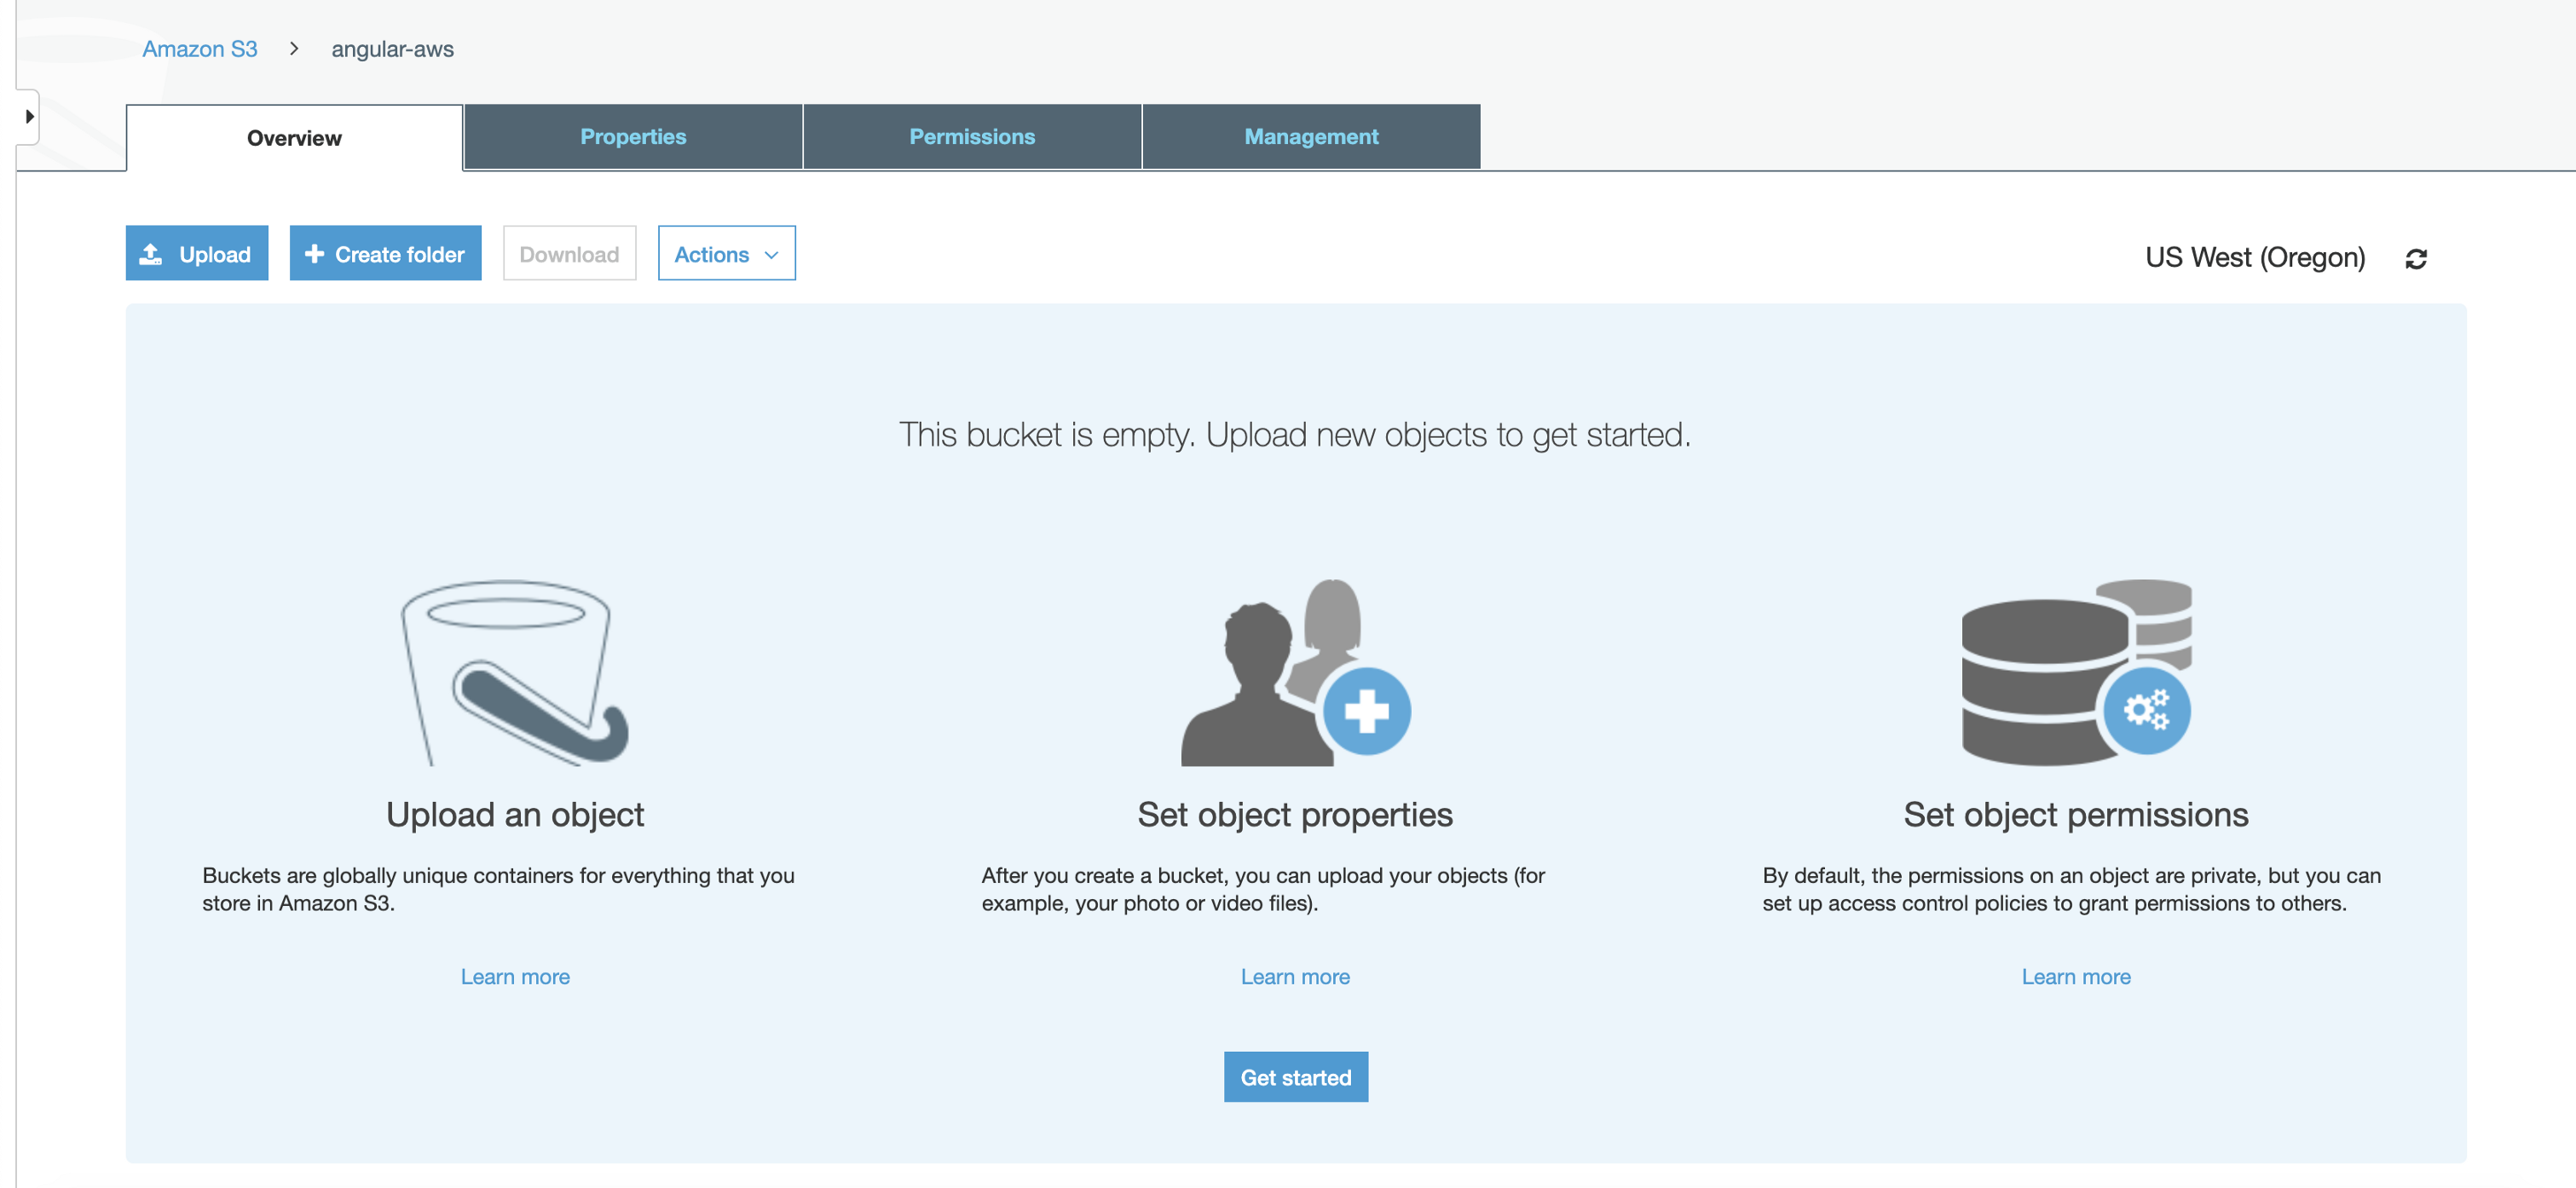The image size is (2576, 1188).
Task: Go to the Management tab
Action: 1311,137
